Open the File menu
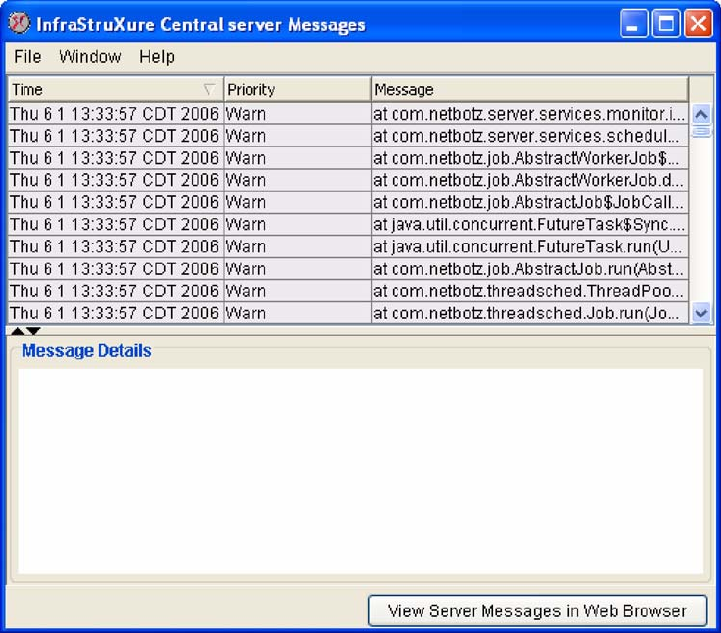This screenshot has width=721, height=633. tap(28, 57)
